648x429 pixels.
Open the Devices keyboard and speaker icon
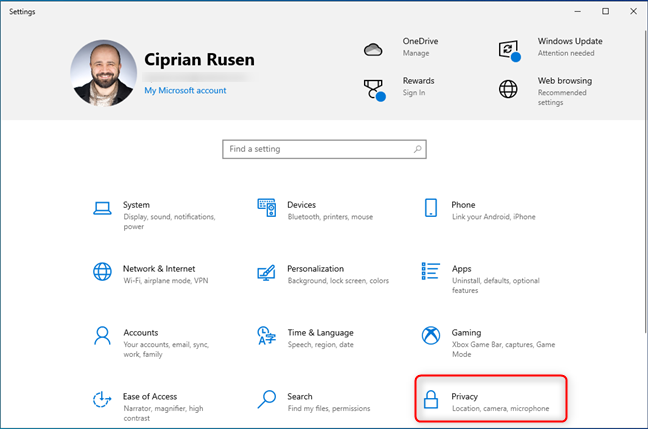(x=267, y=207)
